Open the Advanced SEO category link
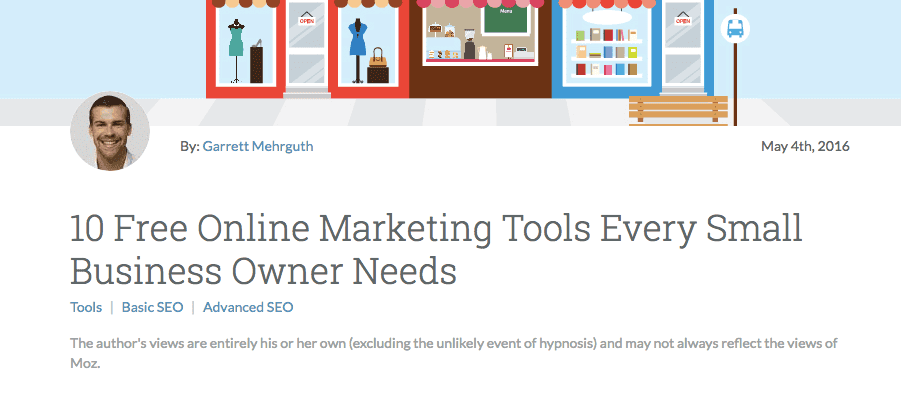This screenshot has width=901, height=405. pyautogui.click(x=248, y=307)
